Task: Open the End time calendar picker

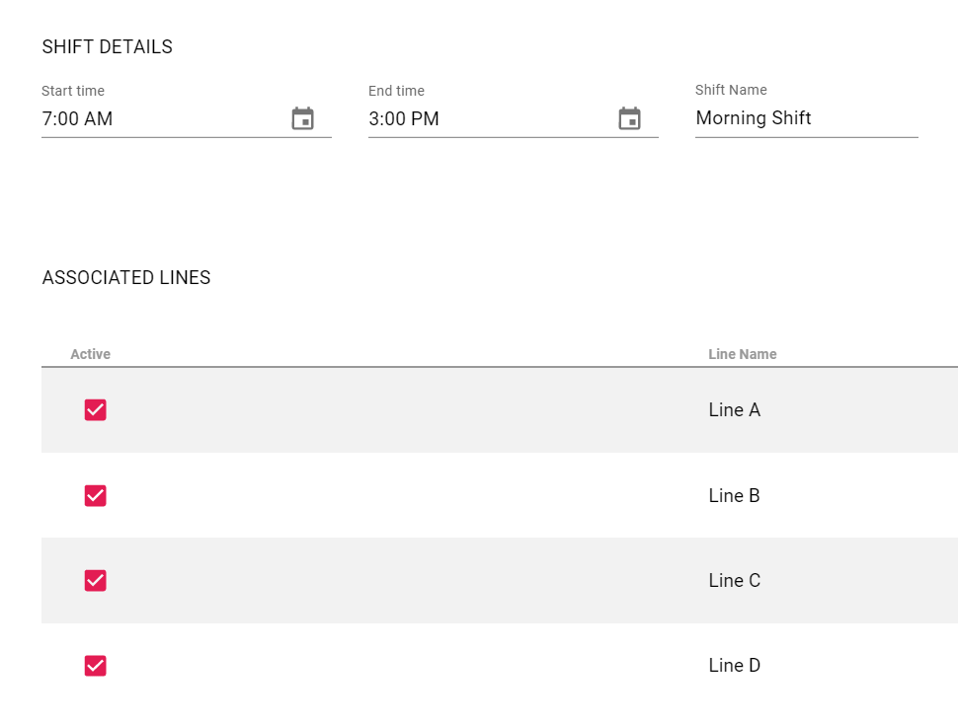Action: click(x=629, y=119)
